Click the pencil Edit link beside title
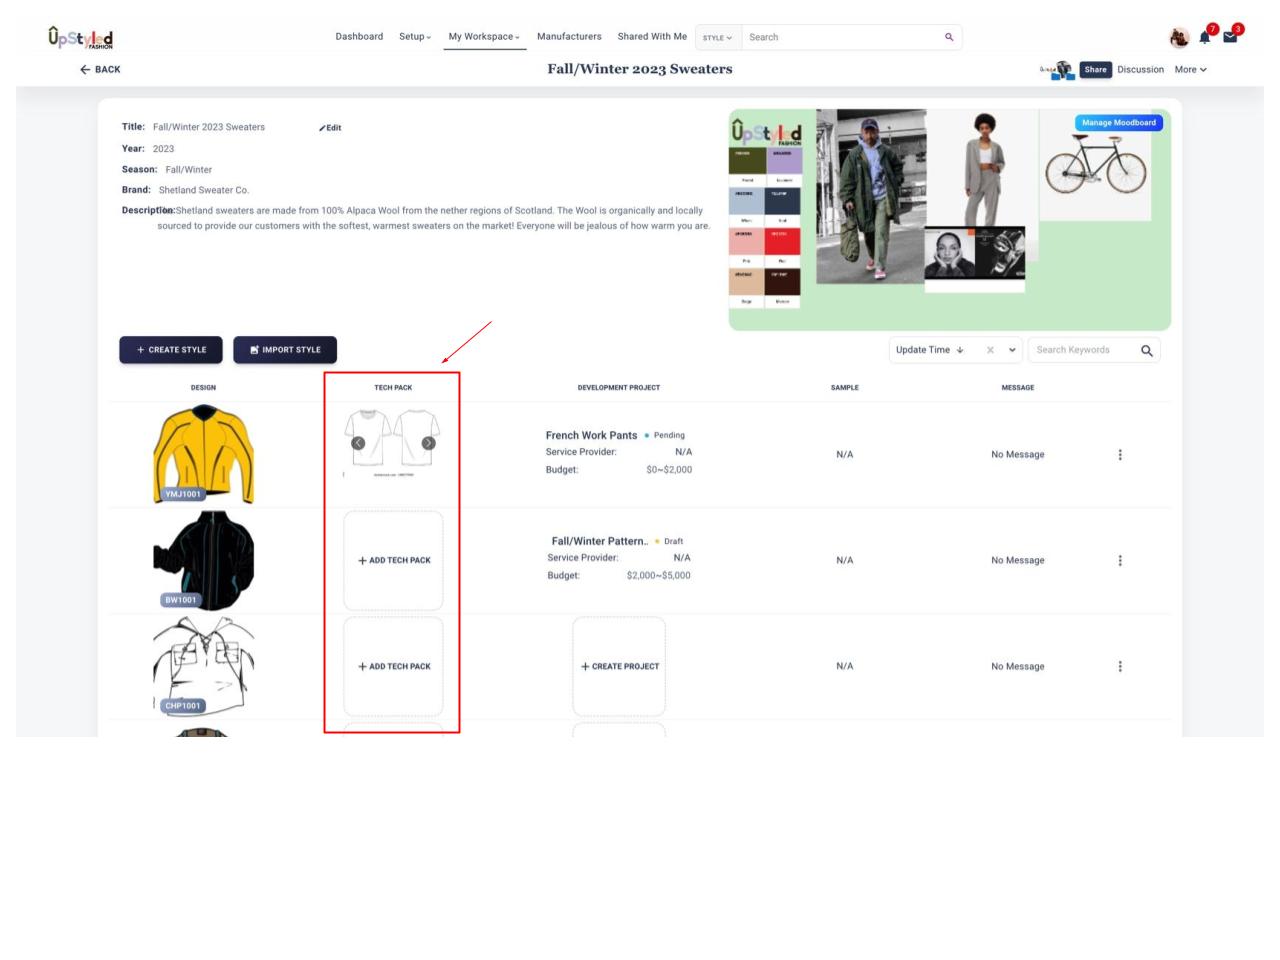The height and width of the screenshot is (960, 1280). [x=331, y=128]
